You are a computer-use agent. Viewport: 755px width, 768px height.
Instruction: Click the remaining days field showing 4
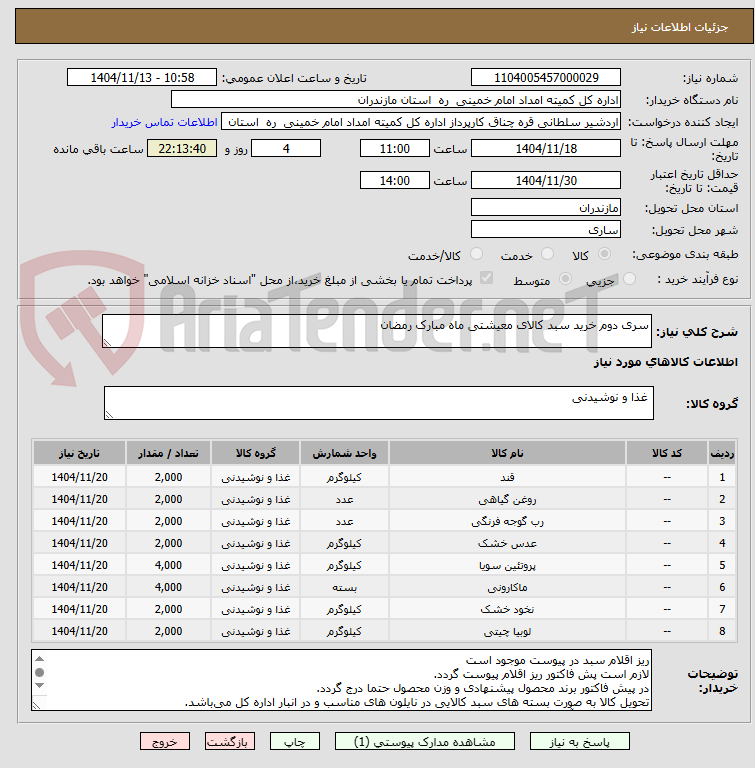286,148
